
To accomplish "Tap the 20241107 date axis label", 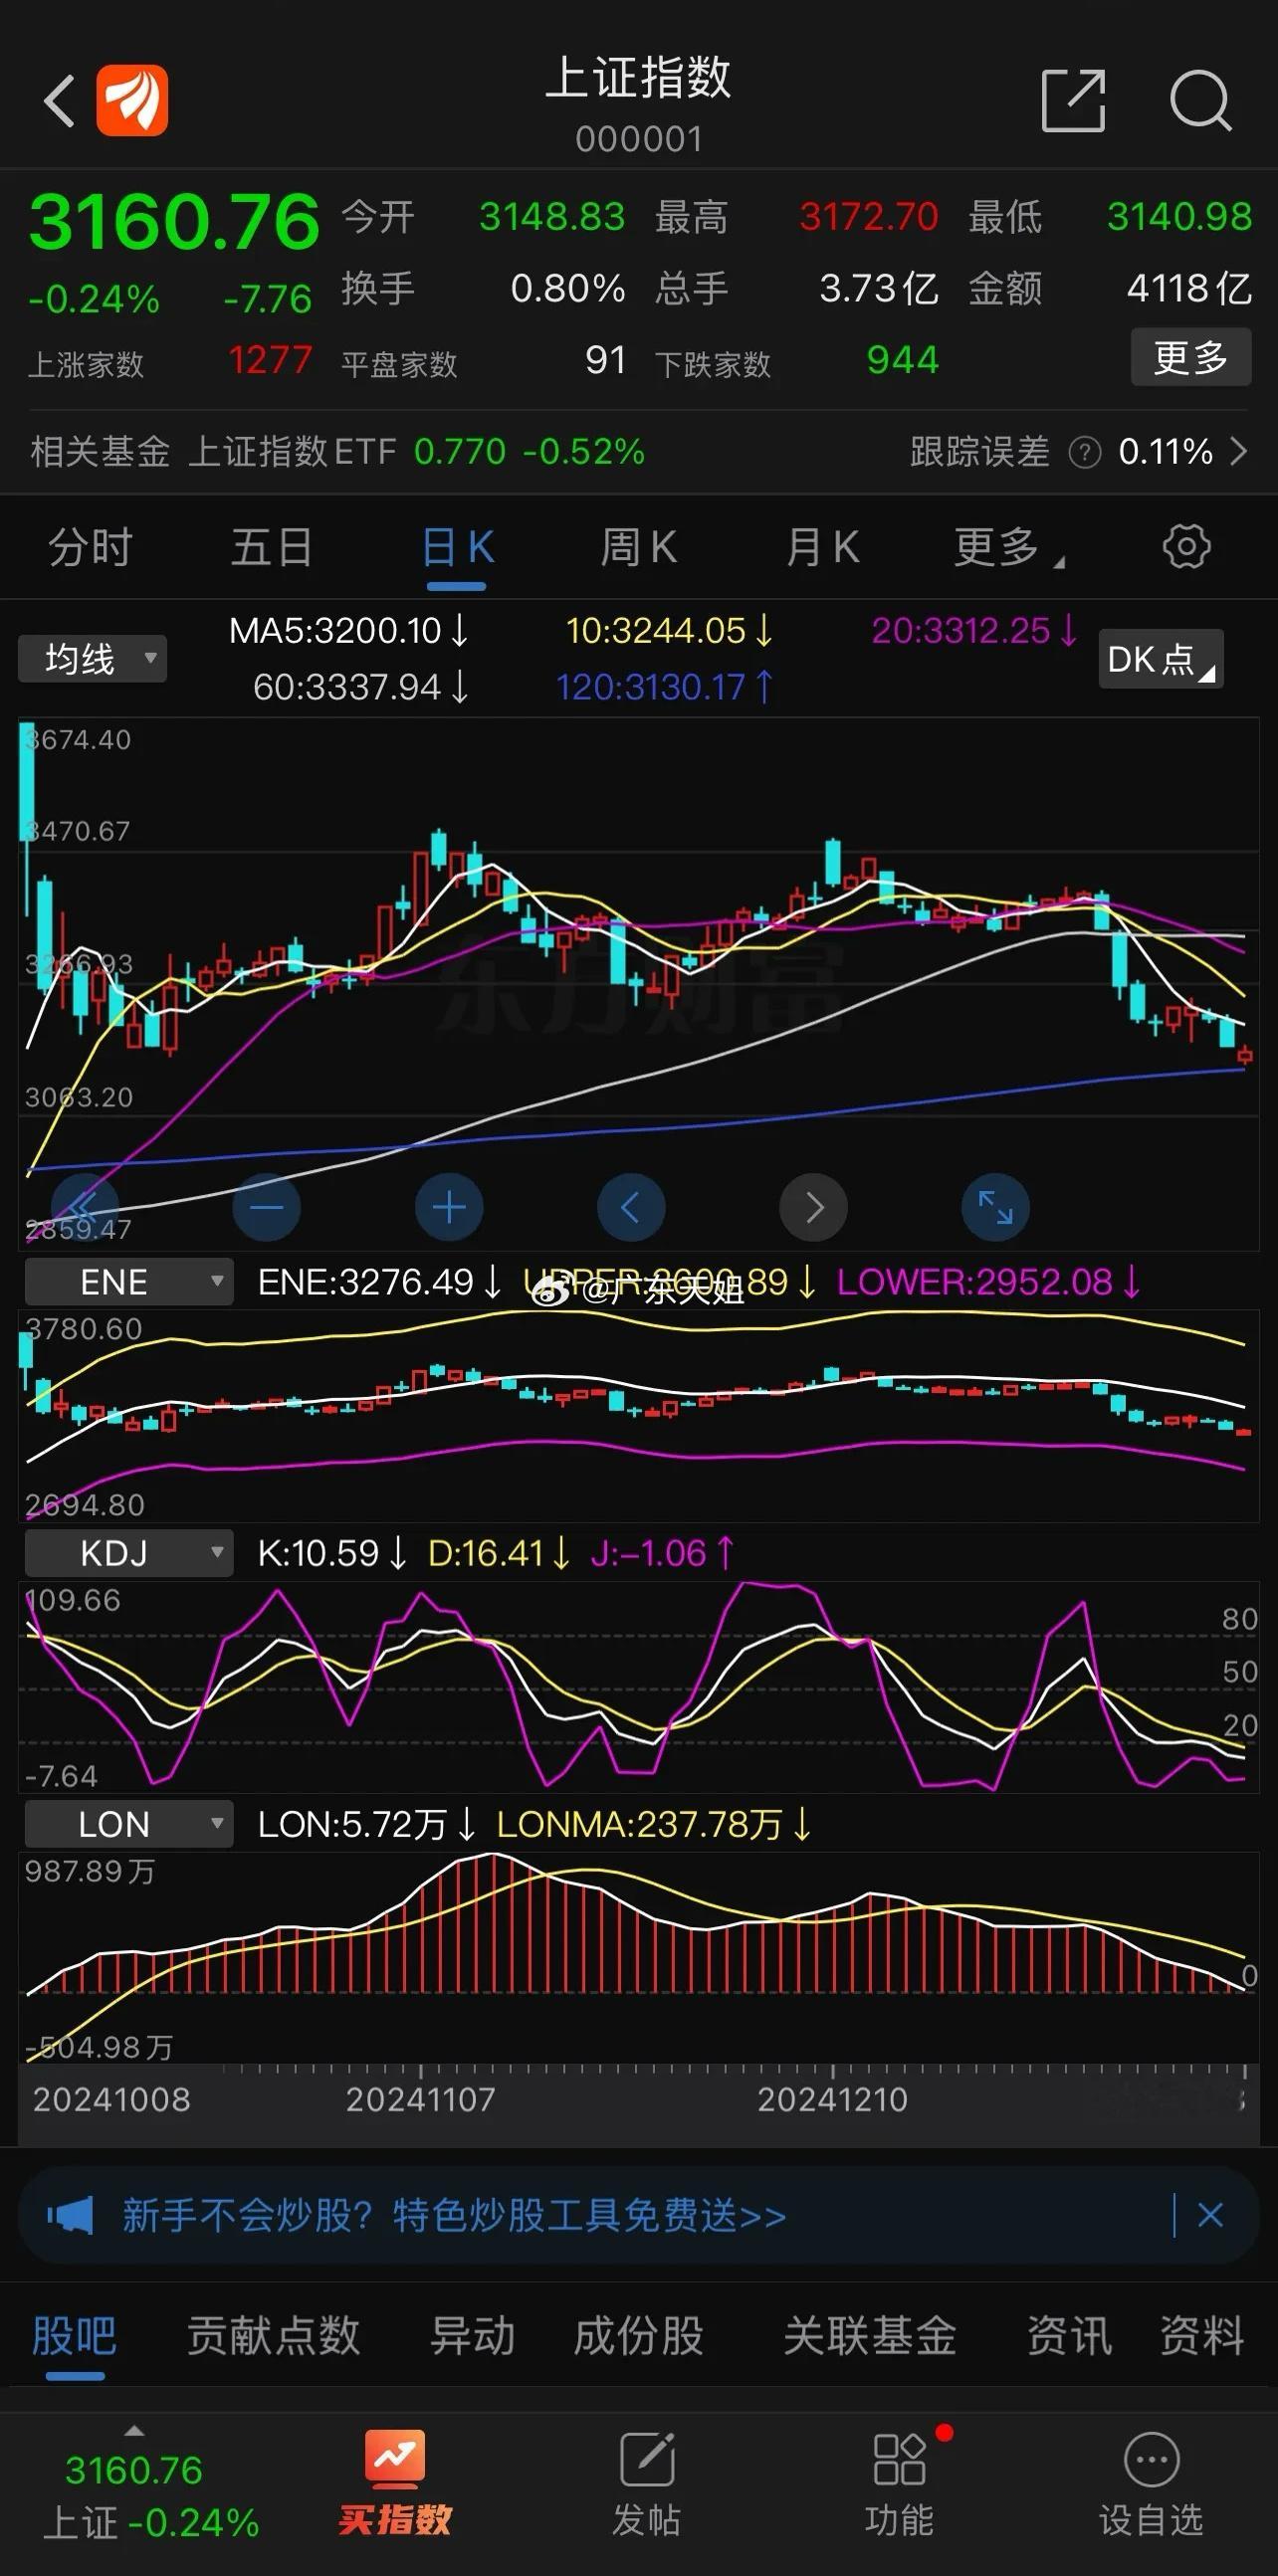I will click(x=420, y=2099).
